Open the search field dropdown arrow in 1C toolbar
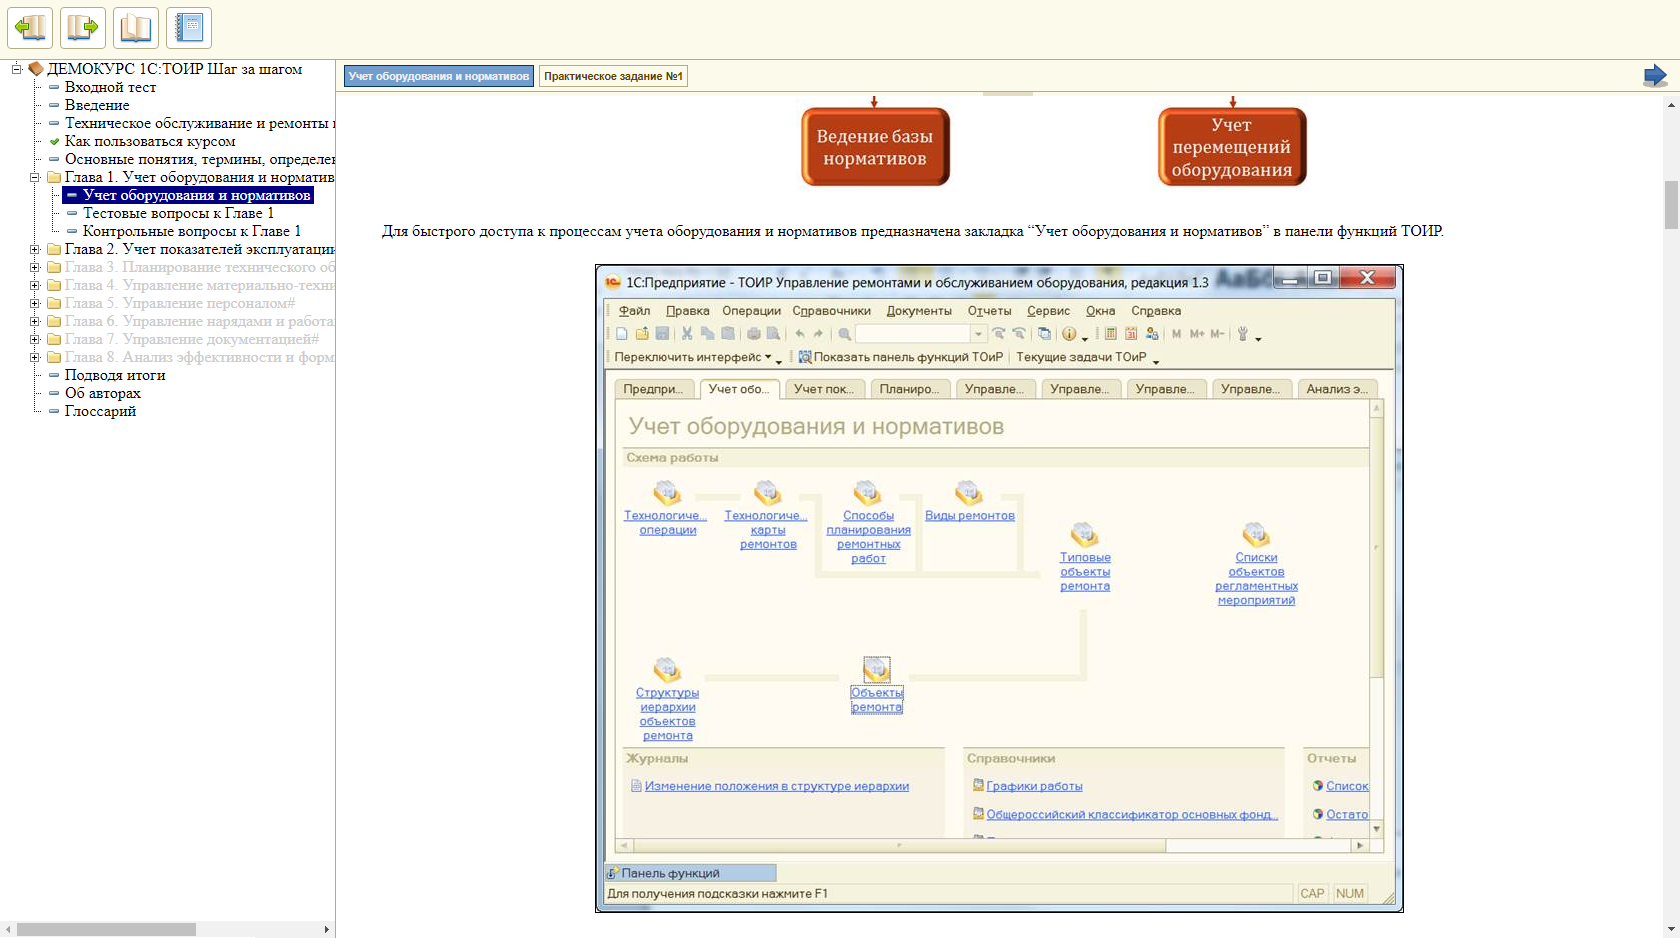 (x=979, y=334)
